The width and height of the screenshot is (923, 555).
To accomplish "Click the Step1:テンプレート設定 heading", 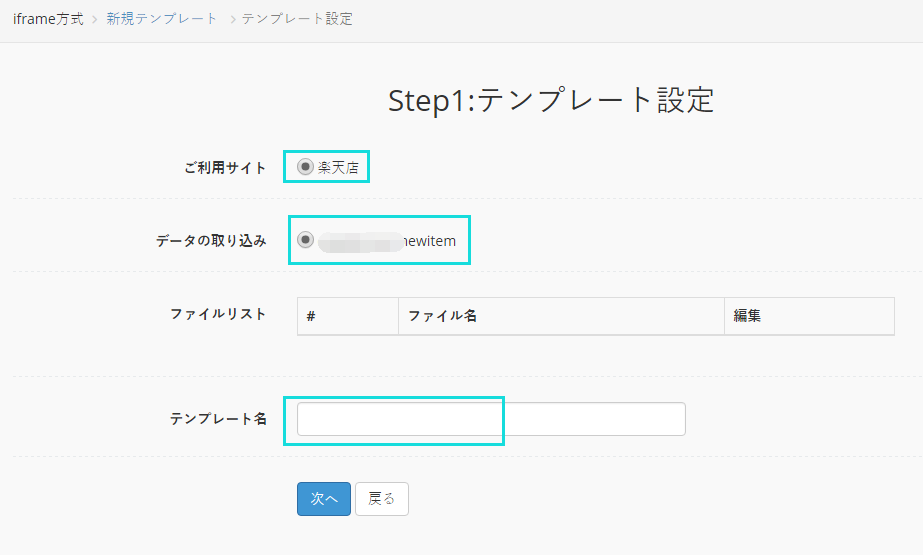I will 551,100.
